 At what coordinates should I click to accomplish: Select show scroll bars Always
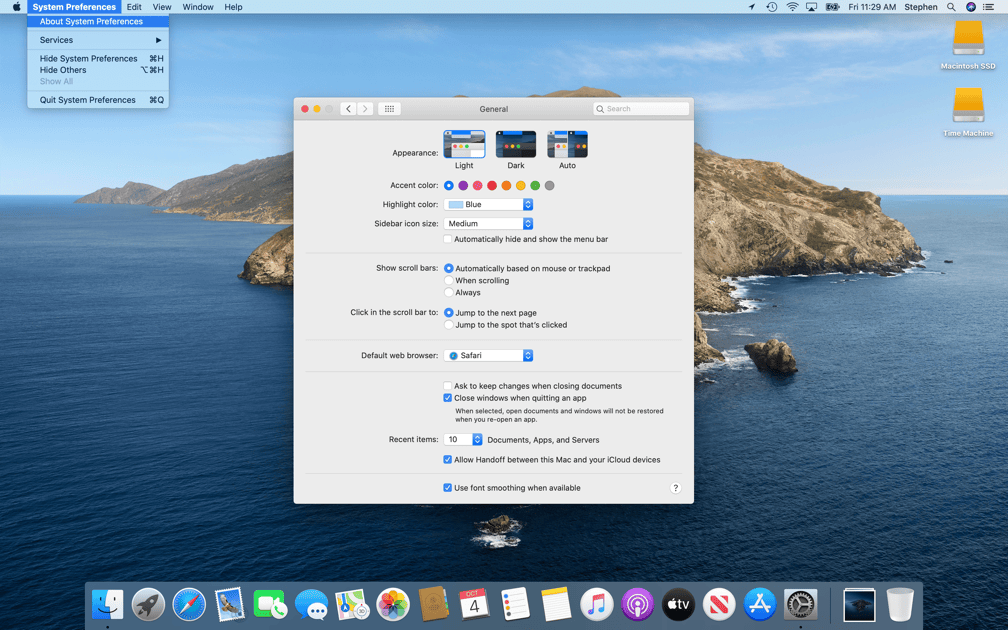pos(449,292)
